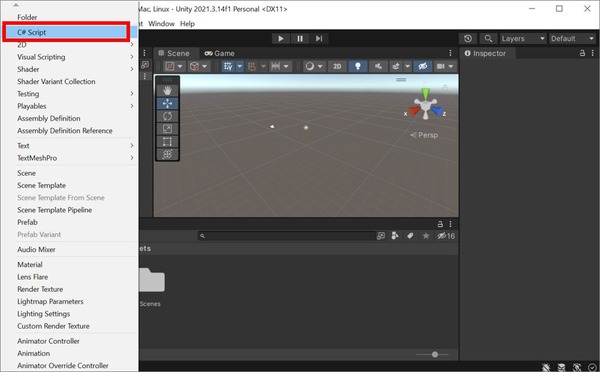Toggle grid snapping icon
The width and height of the screenshot is (600, 372).
tap(252, 66)
